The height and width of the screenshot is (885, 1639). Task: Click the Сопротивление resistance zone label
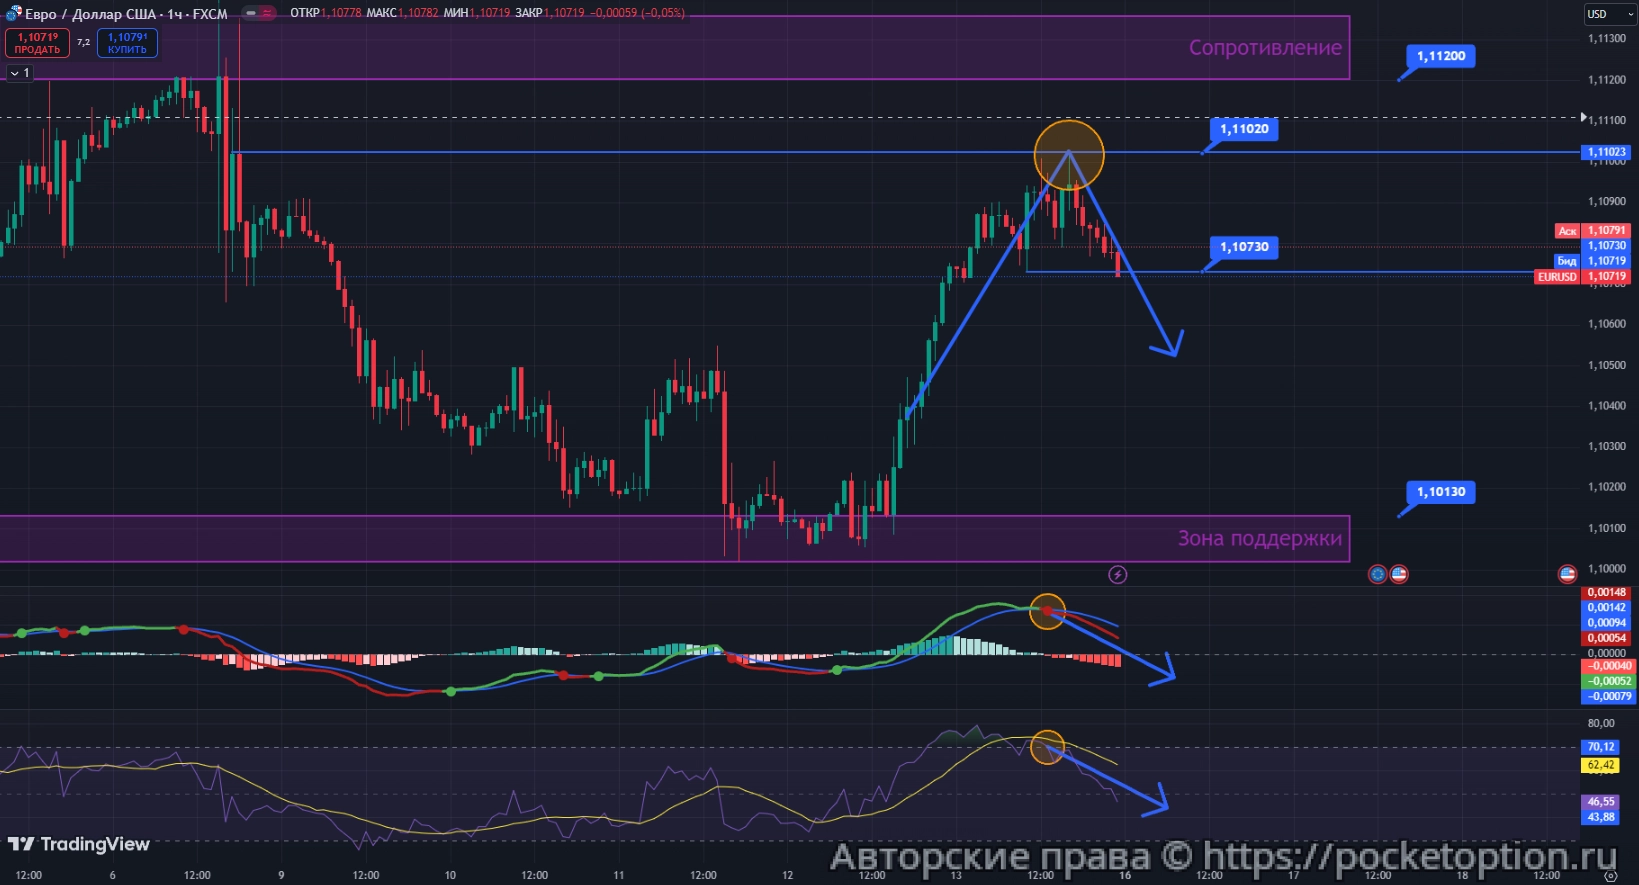coord(1264,47)
